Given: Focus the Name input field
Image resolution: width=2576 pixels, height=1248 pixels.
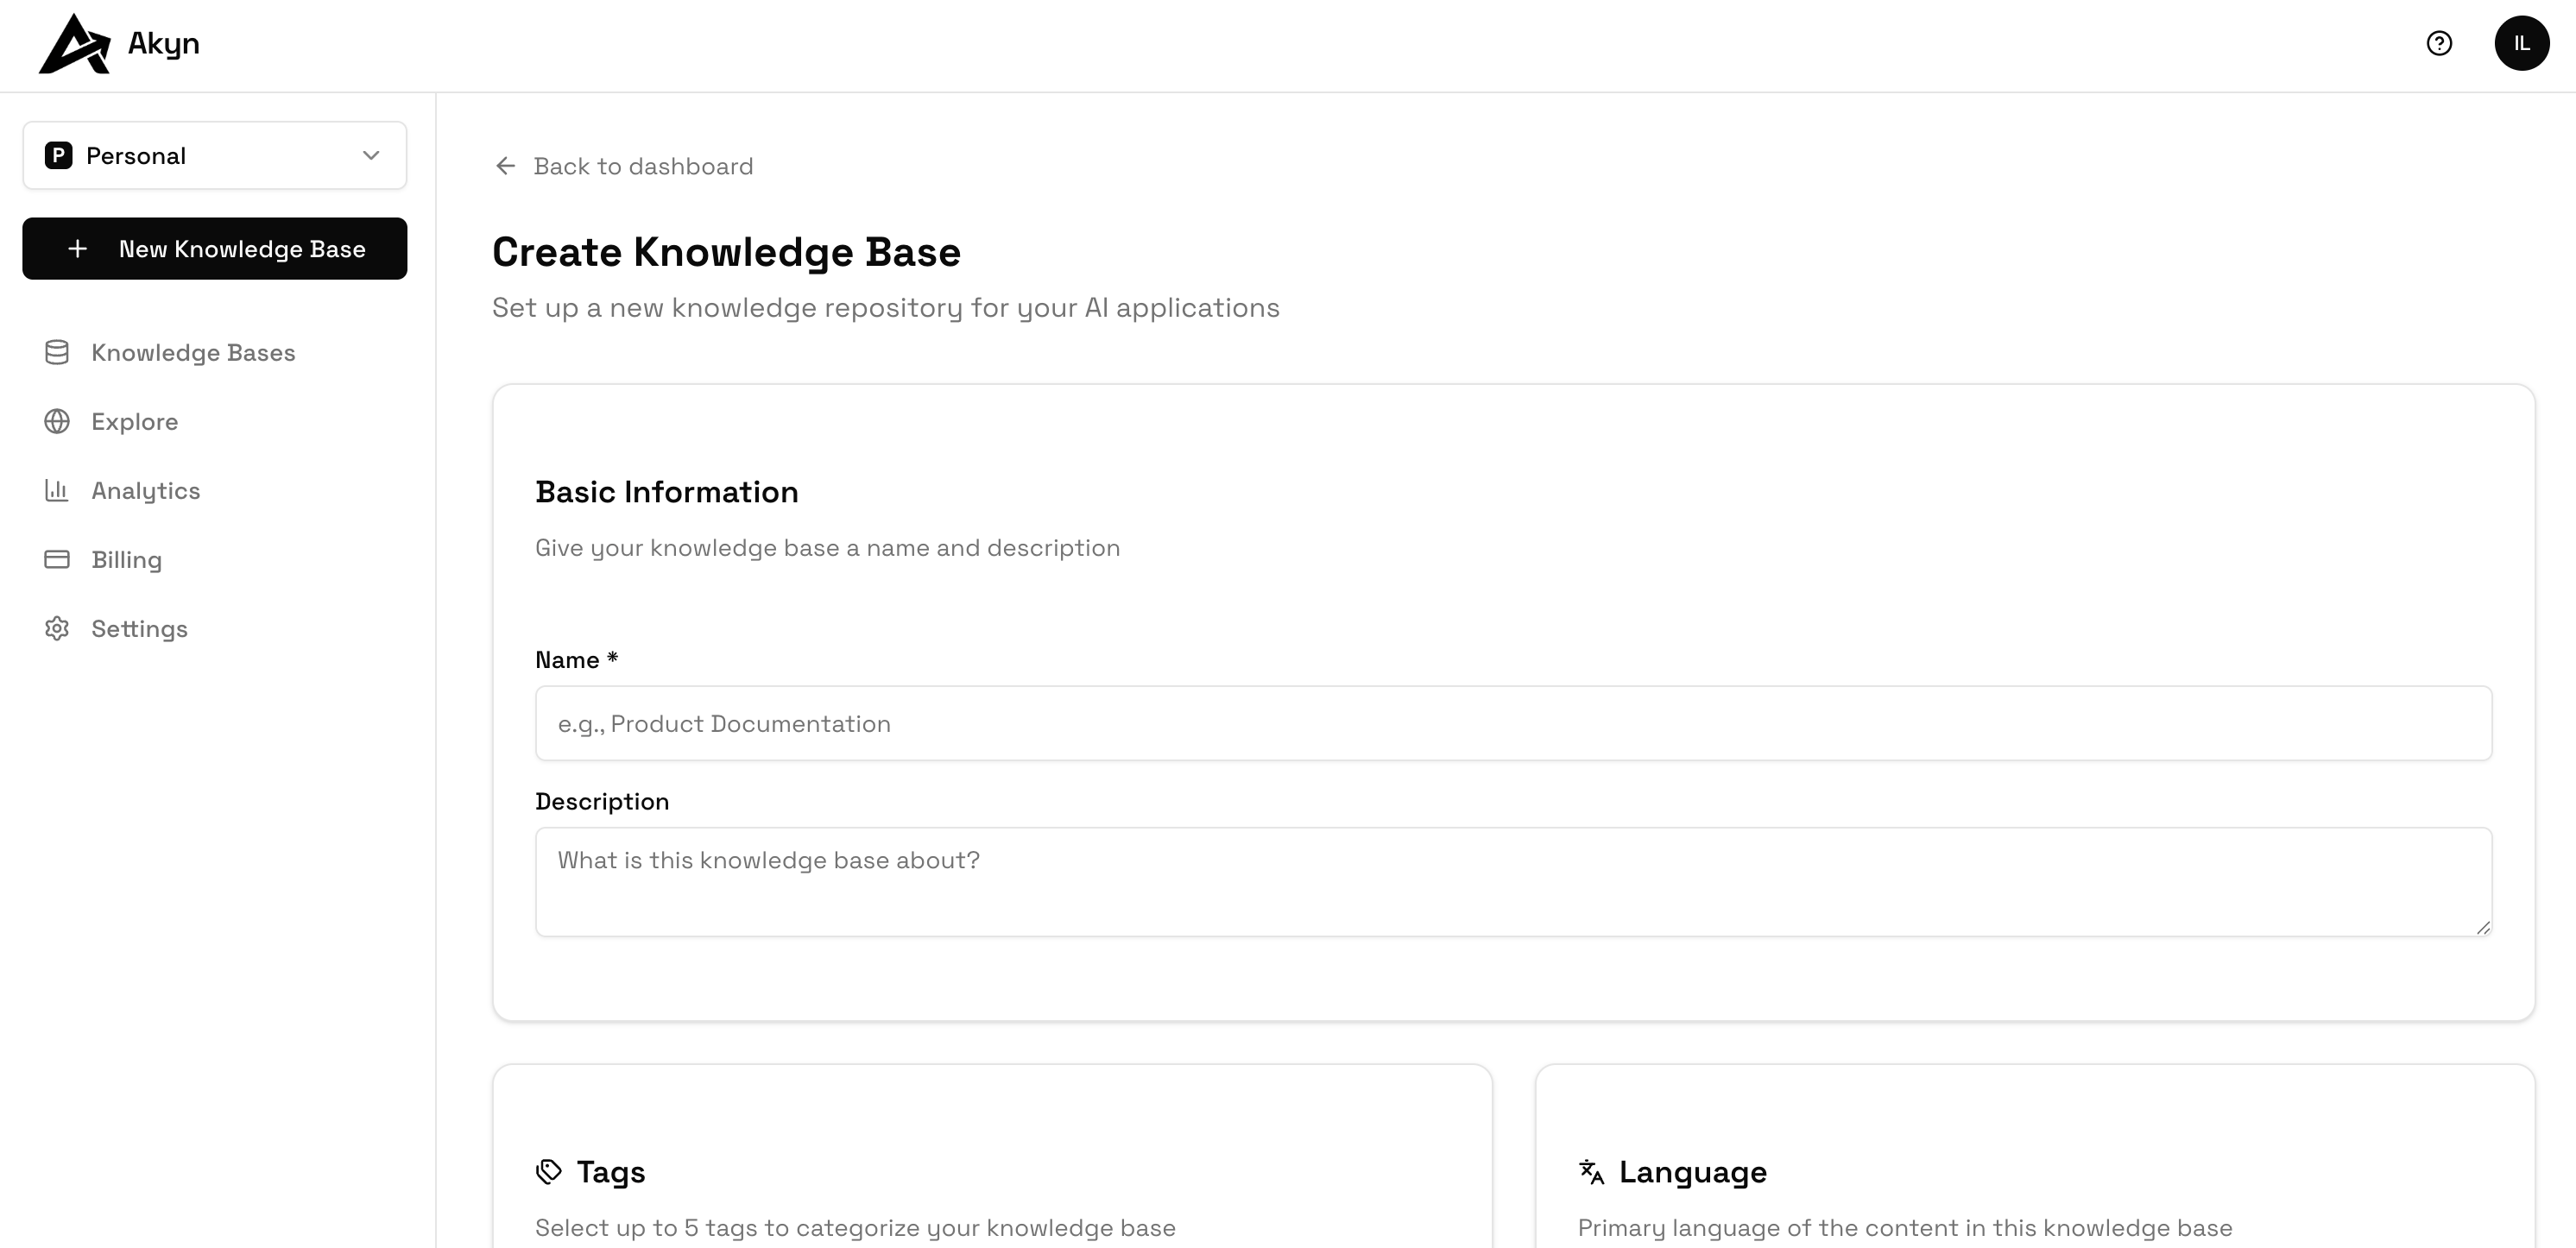Looking at the screenshot, I should (x=1513, y=724).
